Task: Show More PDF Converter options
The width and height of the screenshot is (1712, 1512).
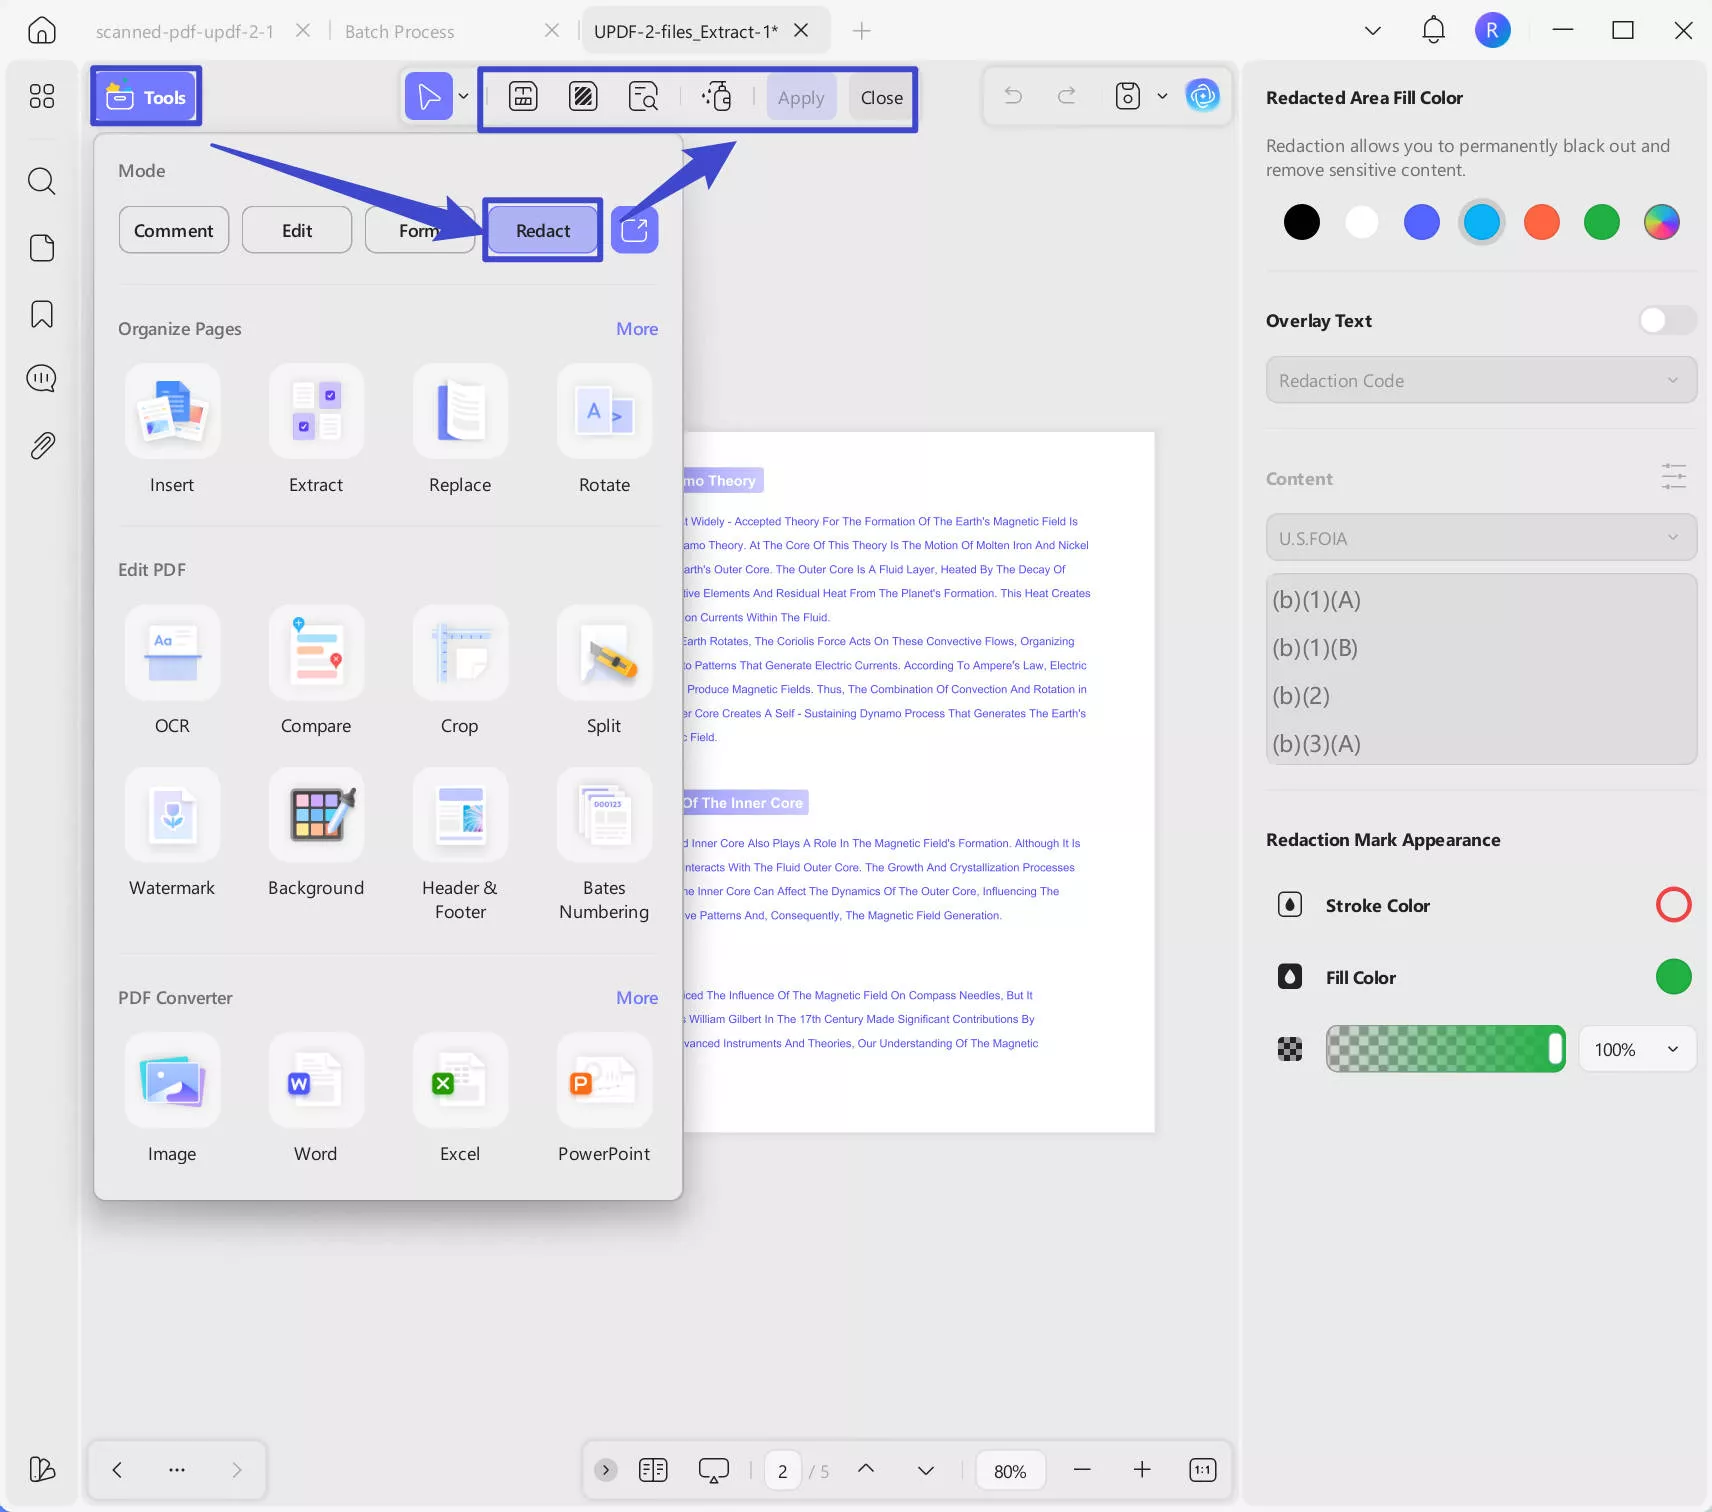Action: [637, 998]
